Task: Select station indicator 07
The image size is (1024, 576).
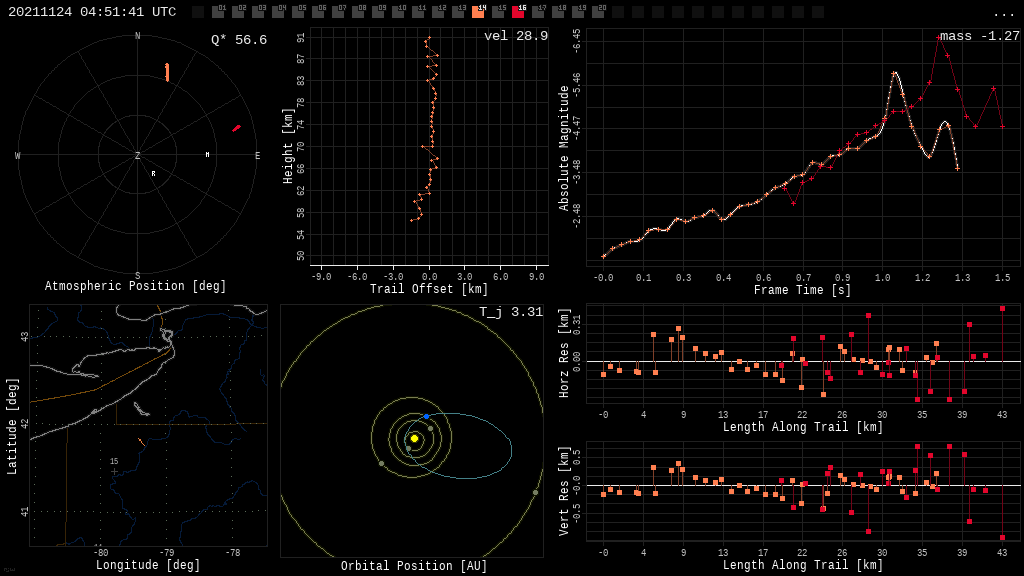Action: click(x=338, y=11)
